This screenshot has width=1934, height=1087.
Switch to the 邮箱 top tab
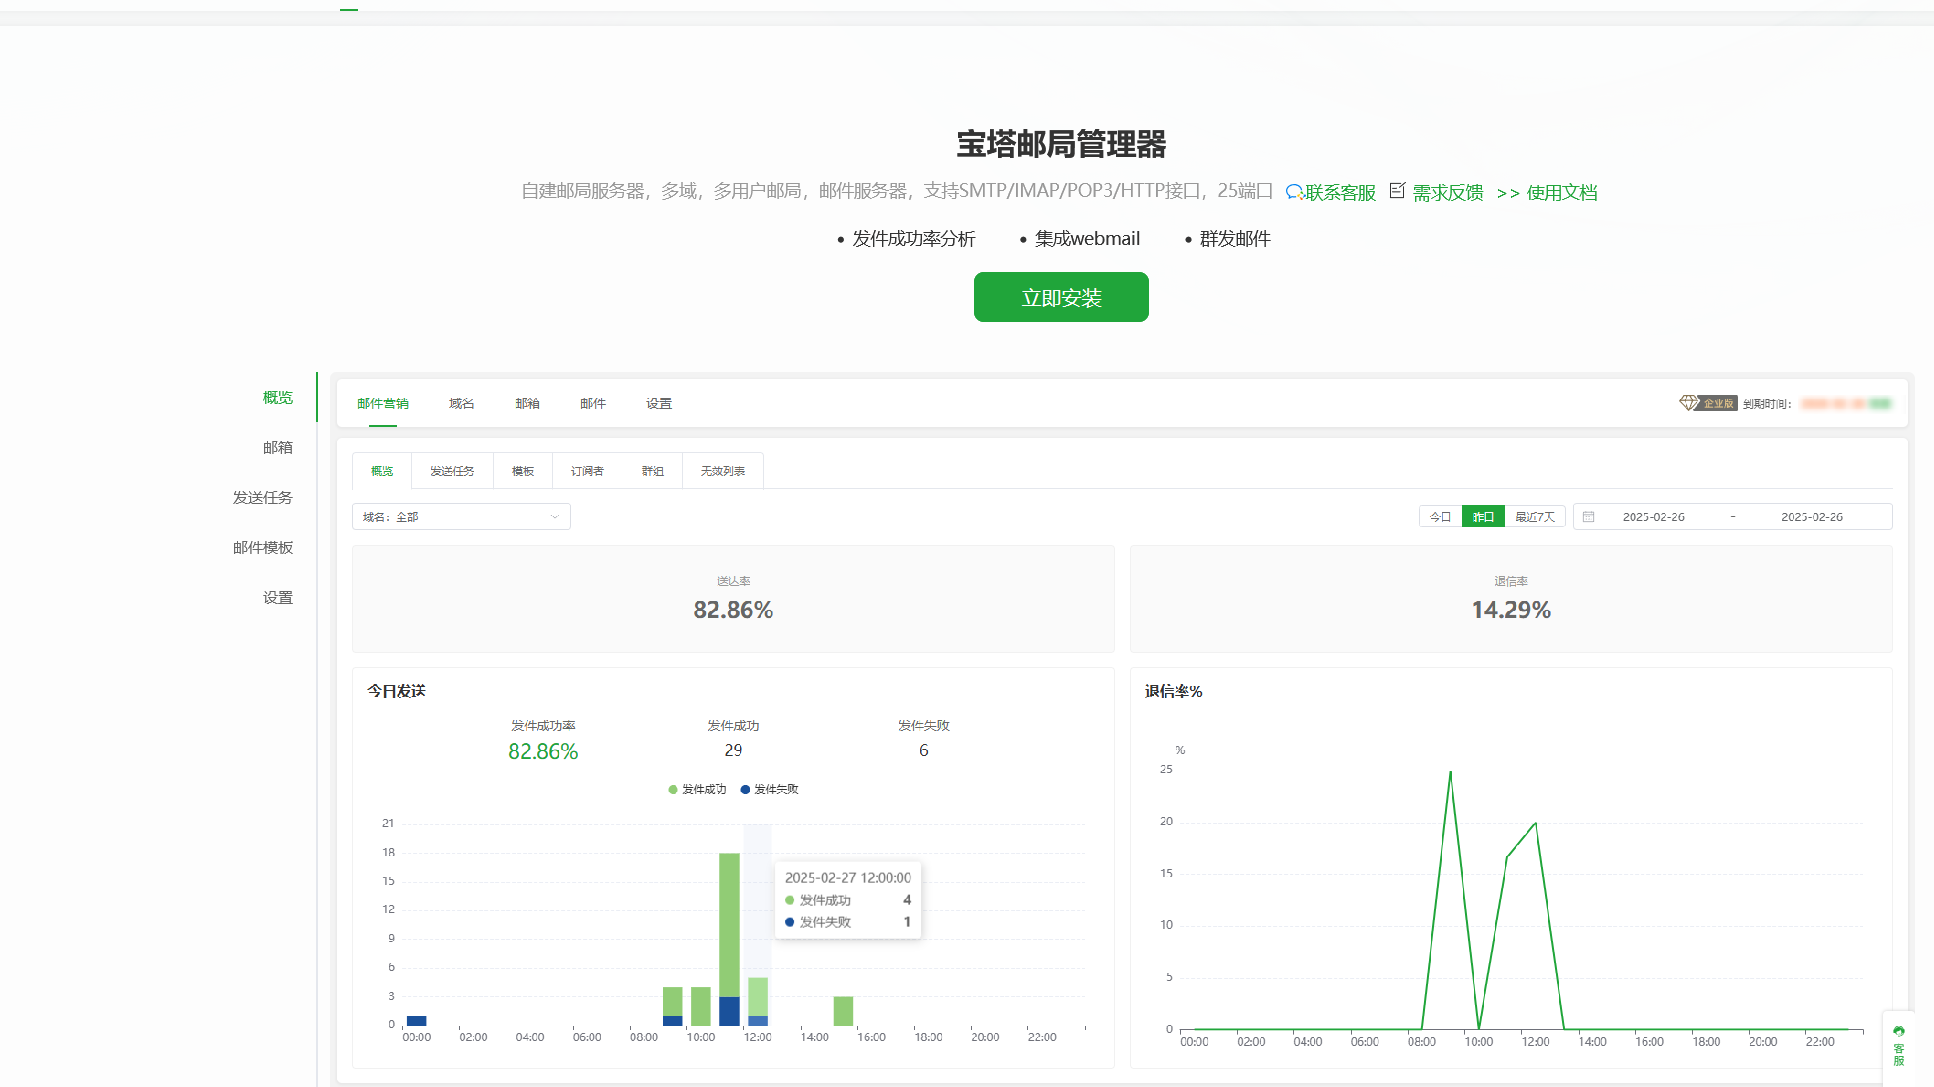527,403
